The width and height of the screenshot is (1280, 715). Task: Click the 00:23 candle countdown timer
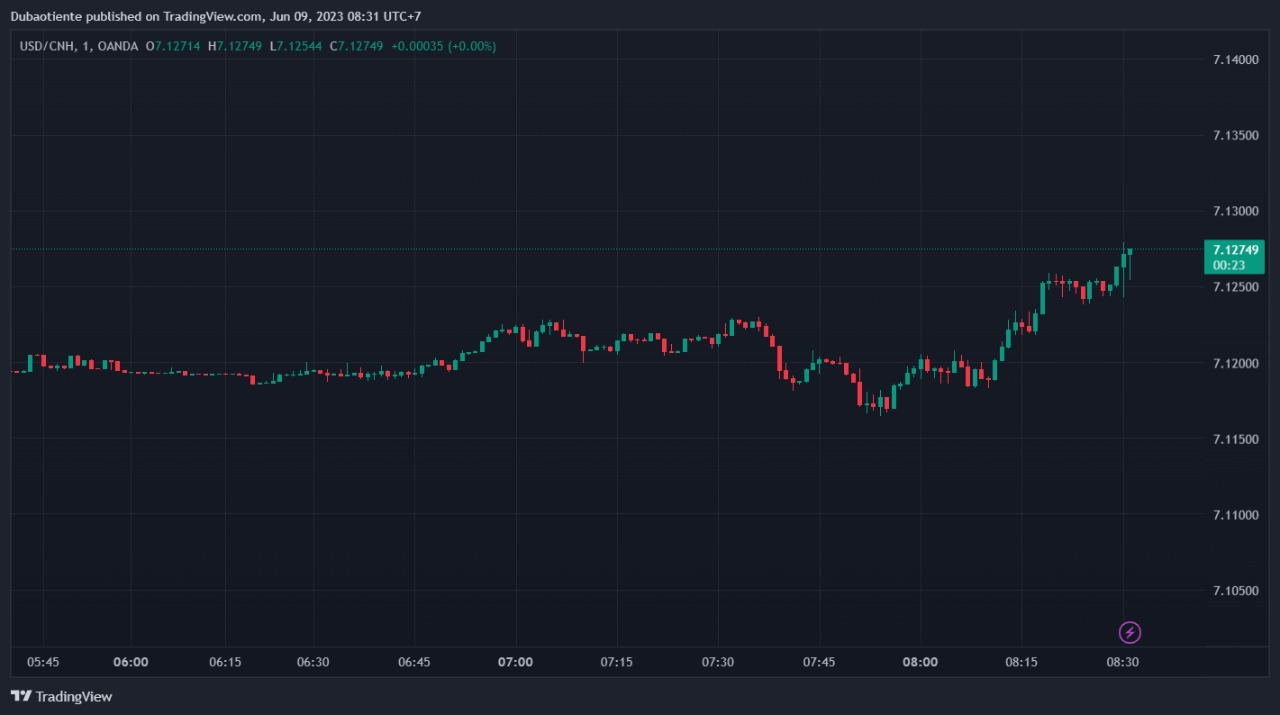1229,265
